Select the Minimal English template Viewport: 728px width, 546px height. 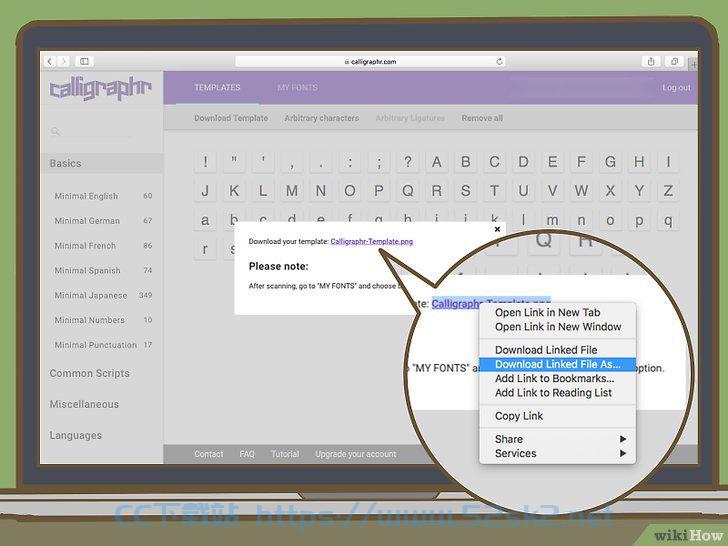tap(103, 196)
